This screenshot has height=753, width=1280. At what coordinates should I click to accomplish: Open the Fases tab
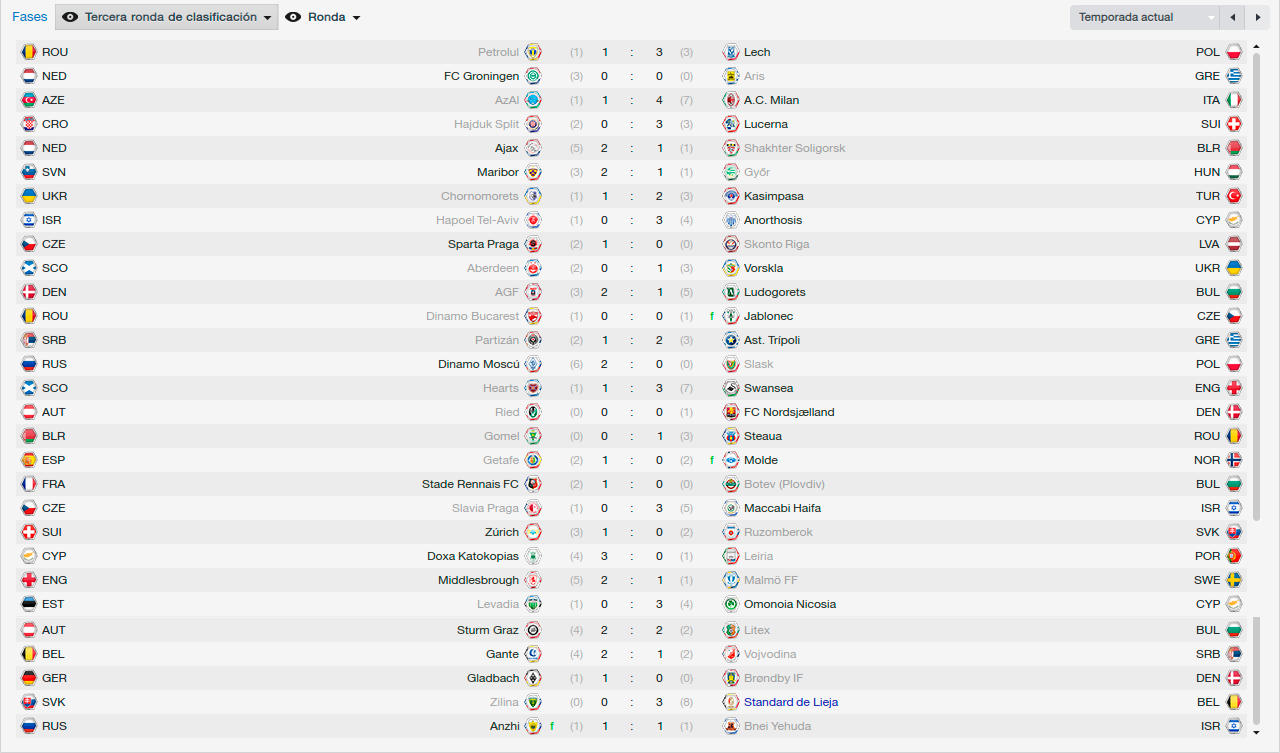tap(30, 17)
